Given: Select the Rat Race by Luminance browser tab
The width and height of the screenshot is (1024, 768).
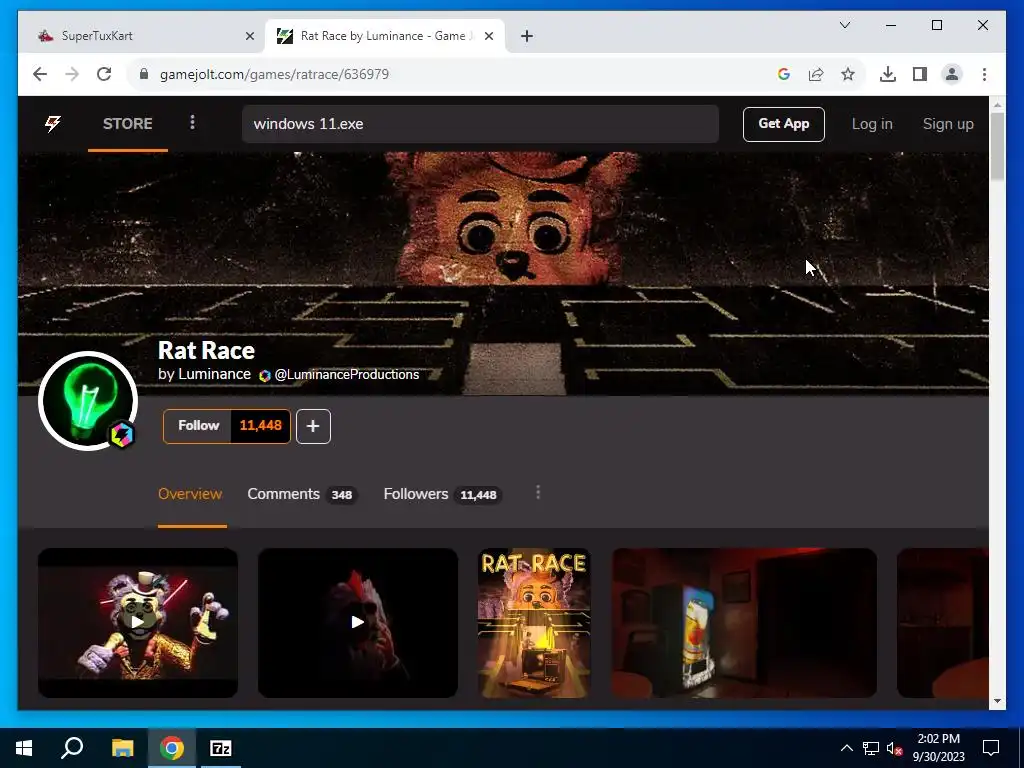Looking at the screenshot, I should point(382,36).
